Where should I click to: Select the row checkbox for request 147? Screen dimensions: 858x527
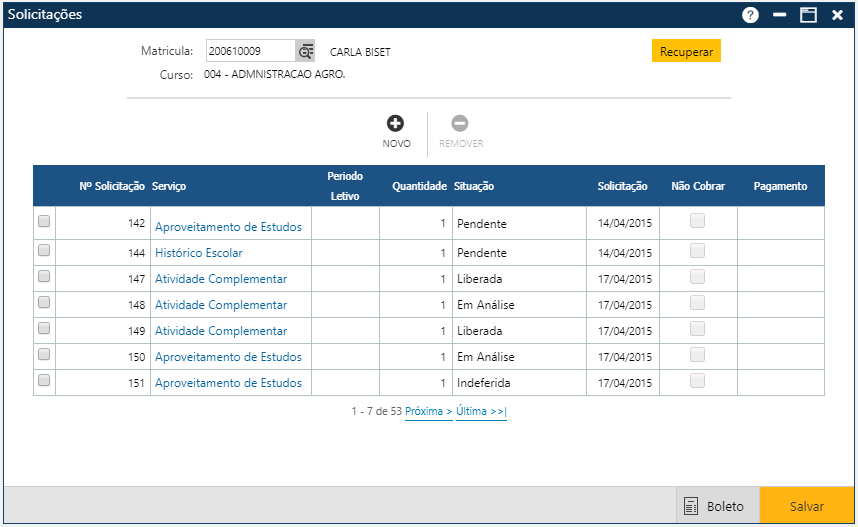click(x=44, y=276)
